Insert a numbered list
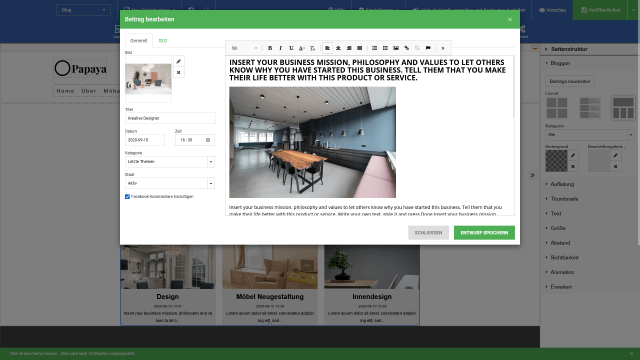Screen dimensions: 640x360 click(x=374, y=48)
